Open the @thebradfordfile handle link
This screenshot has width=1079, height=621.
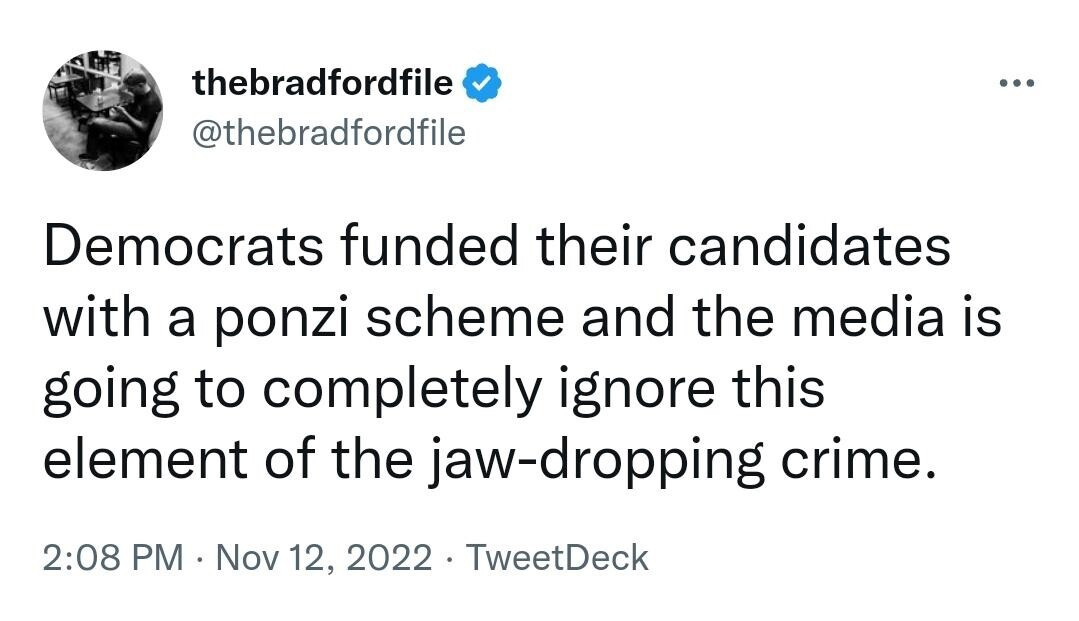coord(328,132)
